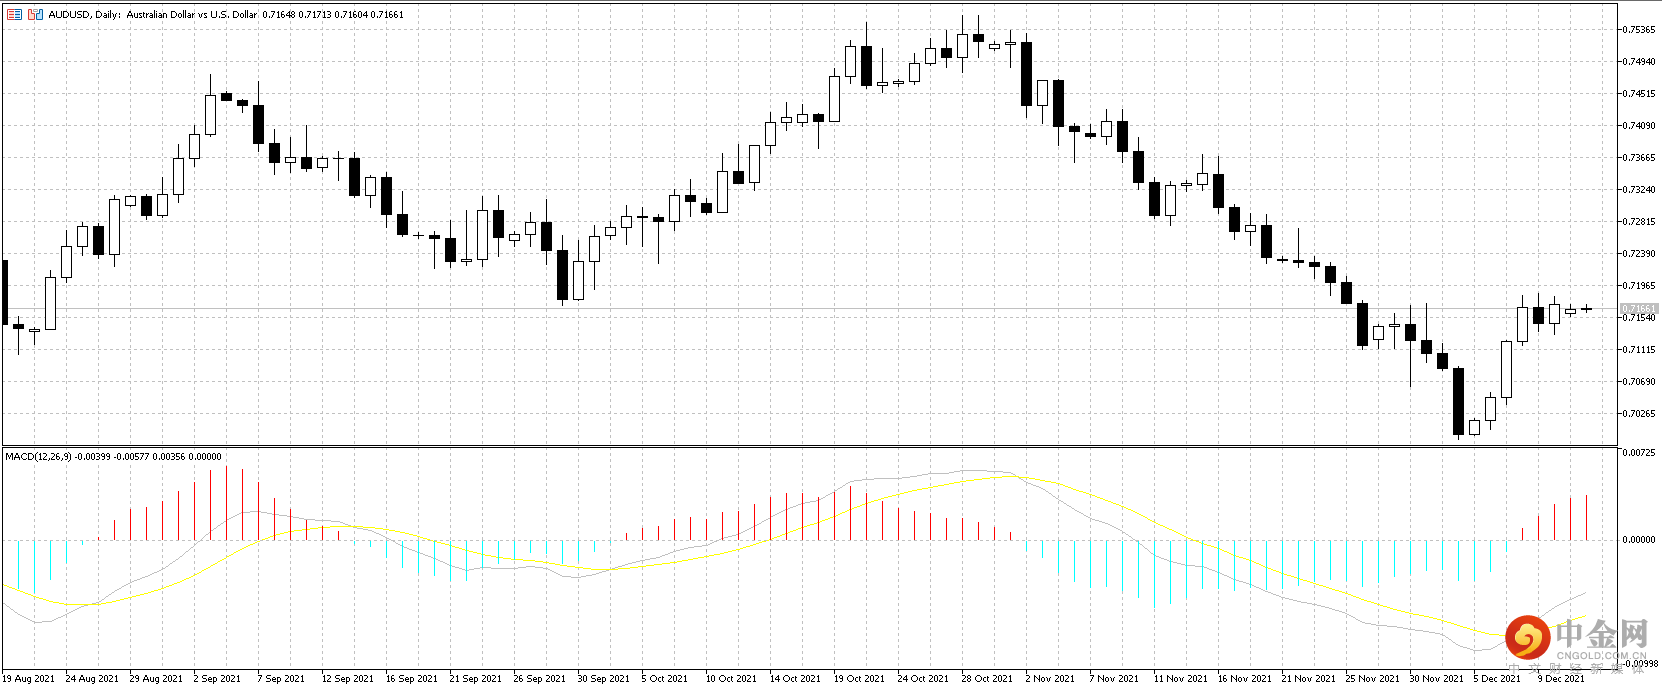Click the 26 Sep 2021 date label
Image resolution: width=1662 pixels, height=687 pixels.
pyautogui.click(x=540, y=678)
